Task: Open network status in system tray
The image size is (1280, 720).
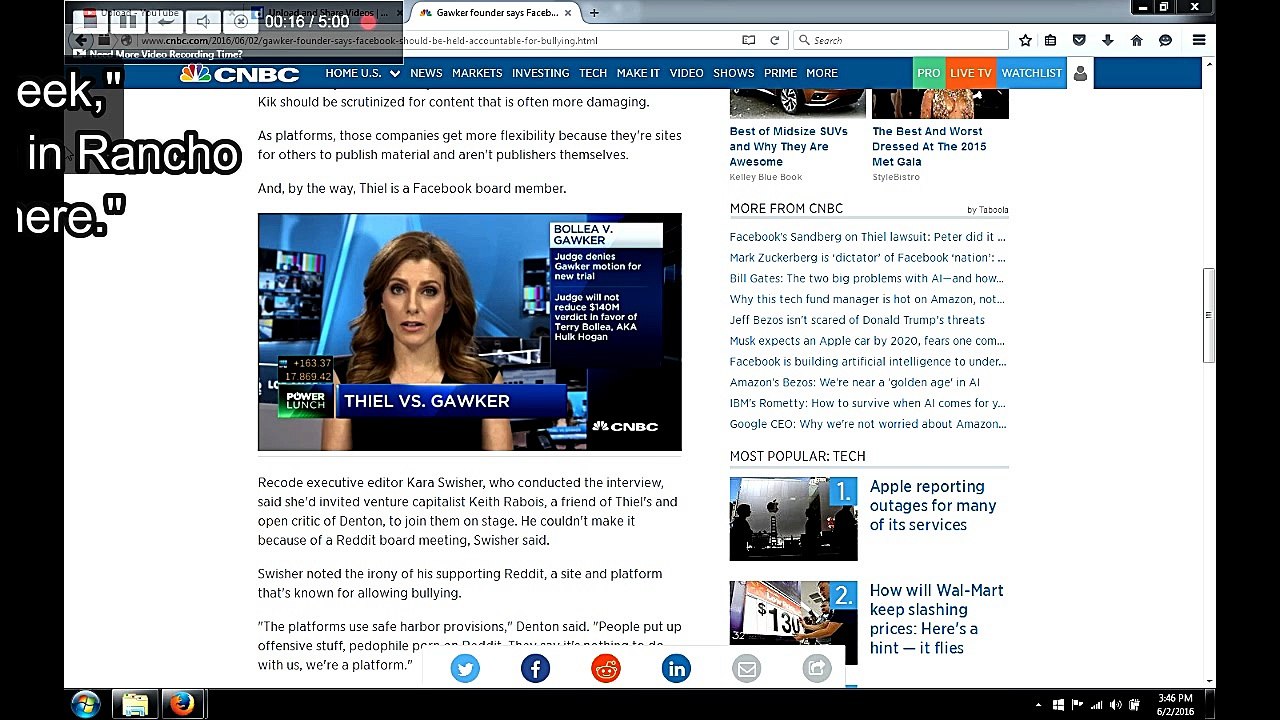Action: coord(1097,705)
